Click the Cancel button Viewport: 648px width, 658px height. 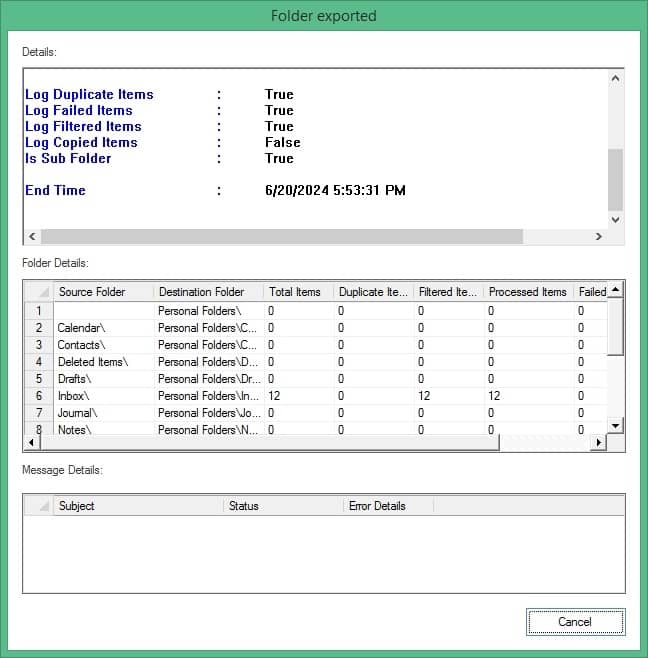click(x=575, y=621)
